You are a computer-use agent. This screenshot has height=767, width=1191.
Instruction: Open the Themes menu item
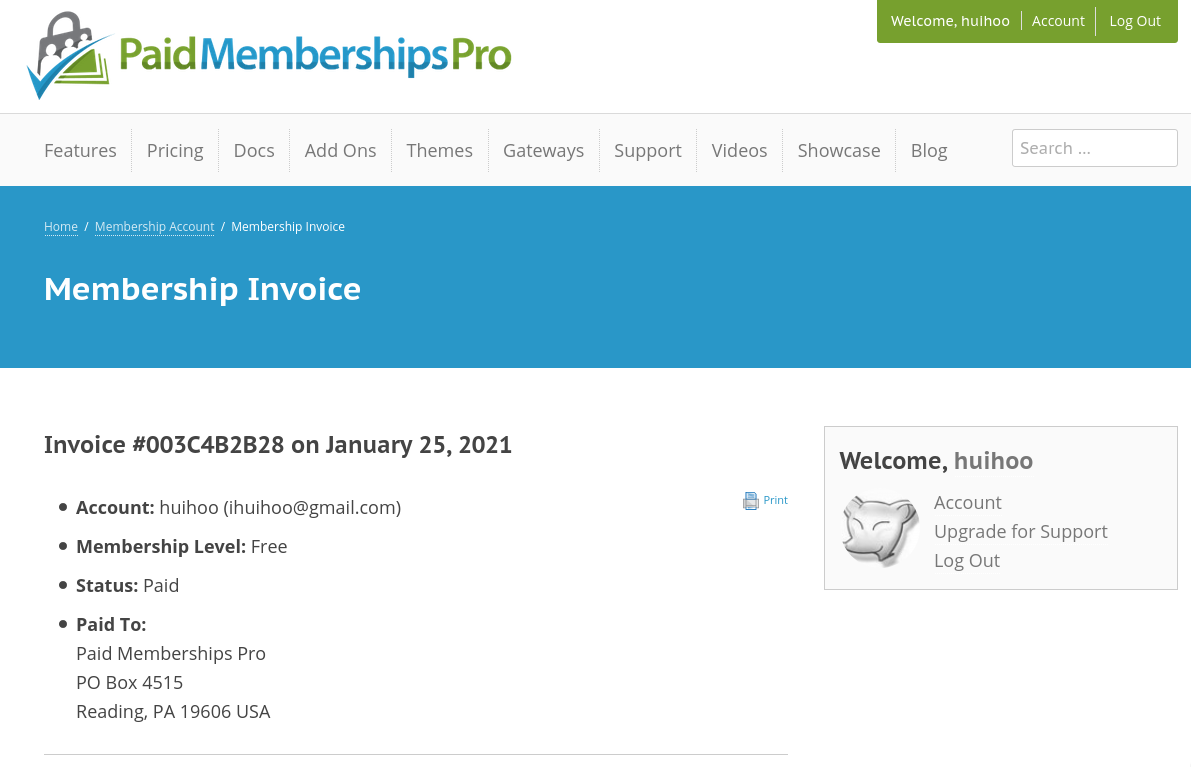[x=439, y=150]
